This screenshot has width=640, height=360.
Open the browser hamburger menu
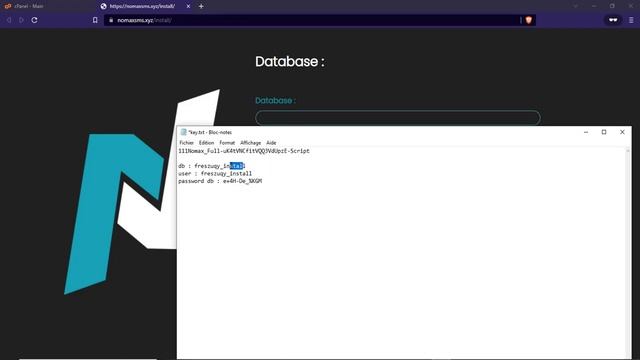click(631, 20)
